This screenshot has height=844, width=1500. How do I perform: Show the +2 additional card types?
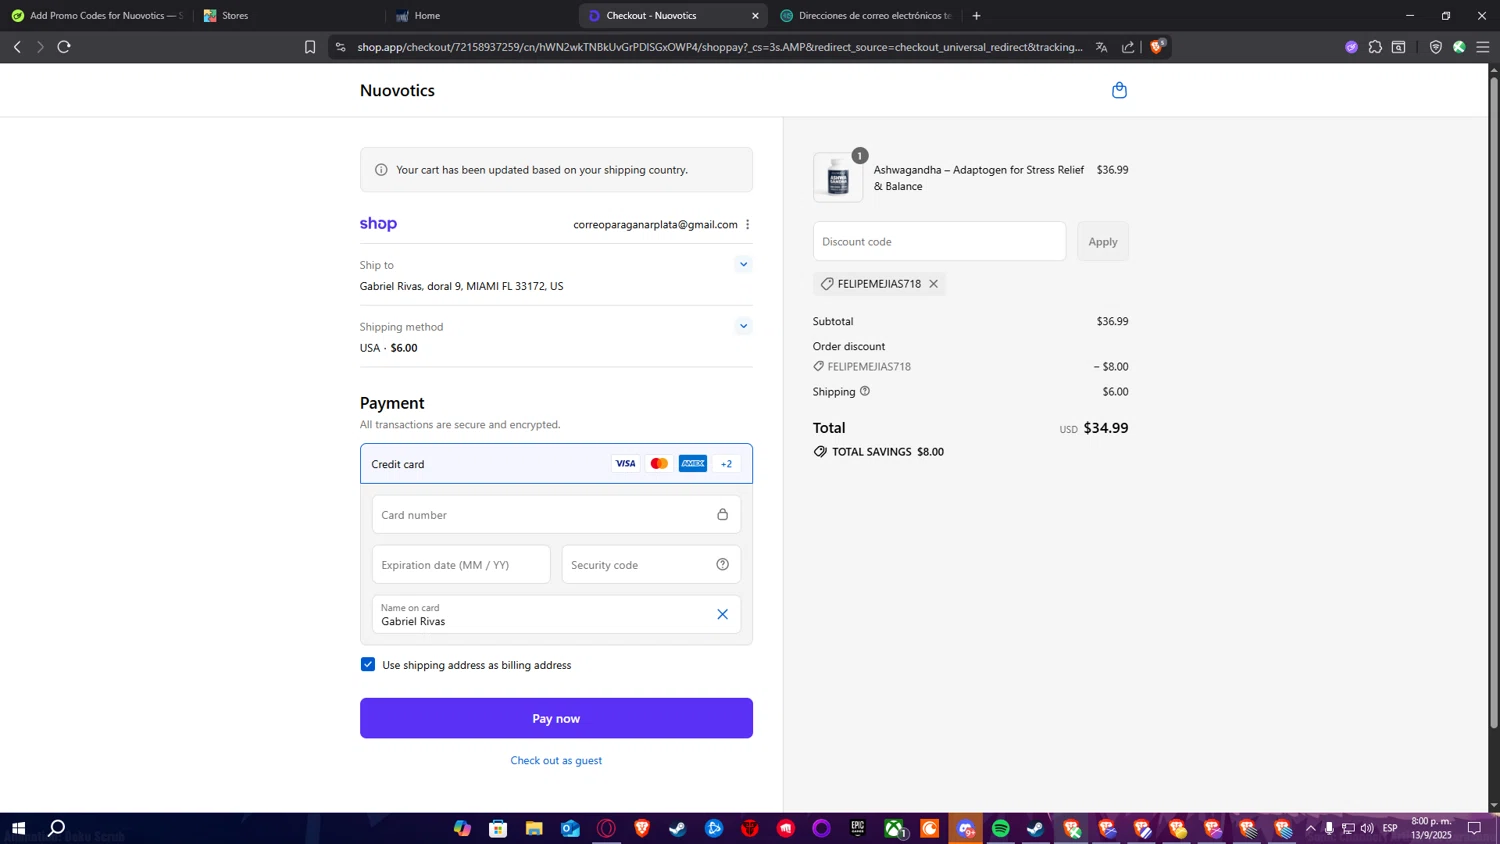[x=727, y=464]
